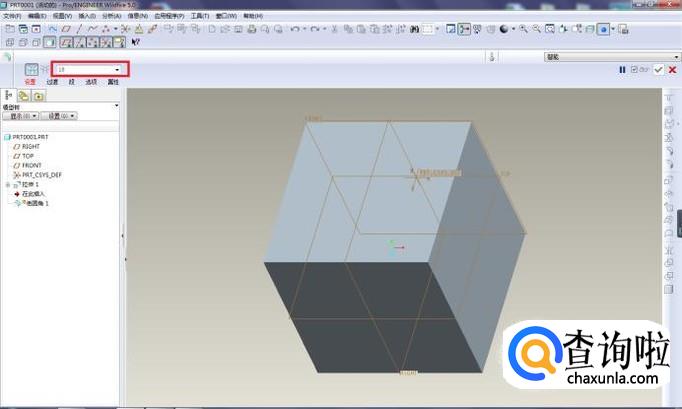
Task: Toggle datum plane display in the toolbar
Action: coord(66,43)
